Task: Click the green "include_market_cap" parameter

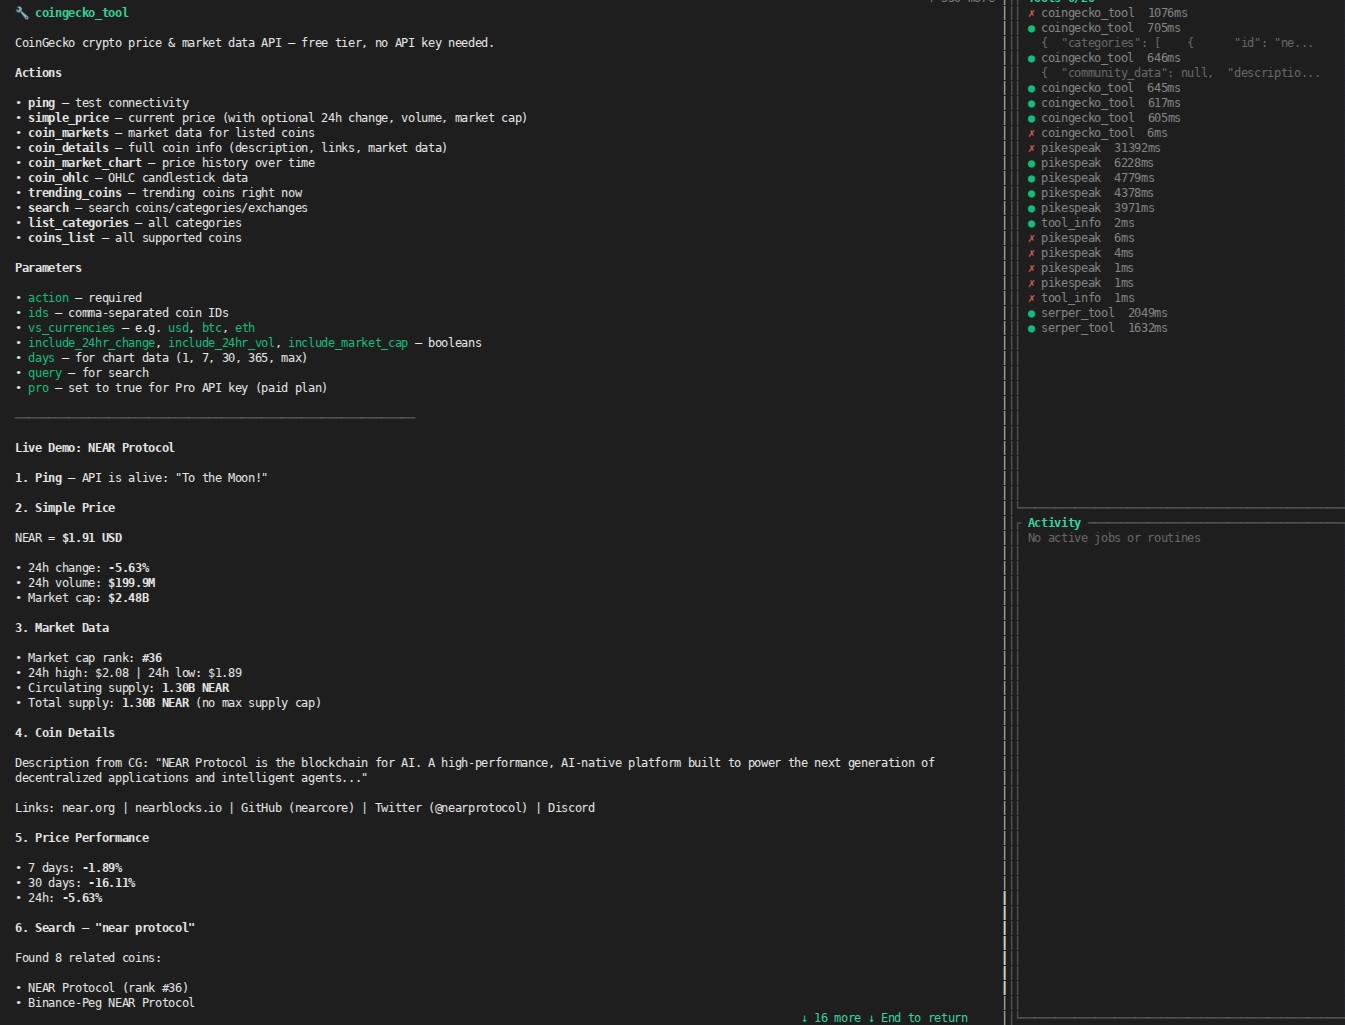Action: (348, 343)
